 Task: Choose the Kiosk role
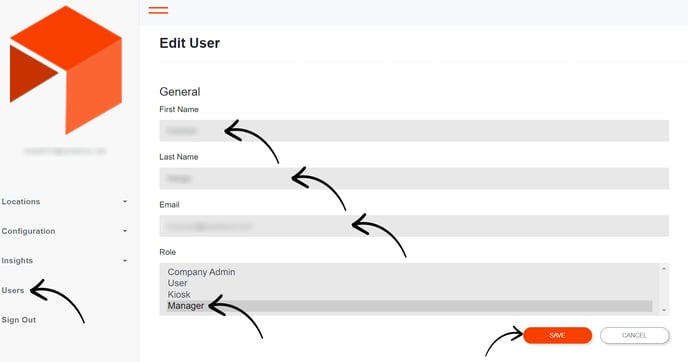click(179, 294)
